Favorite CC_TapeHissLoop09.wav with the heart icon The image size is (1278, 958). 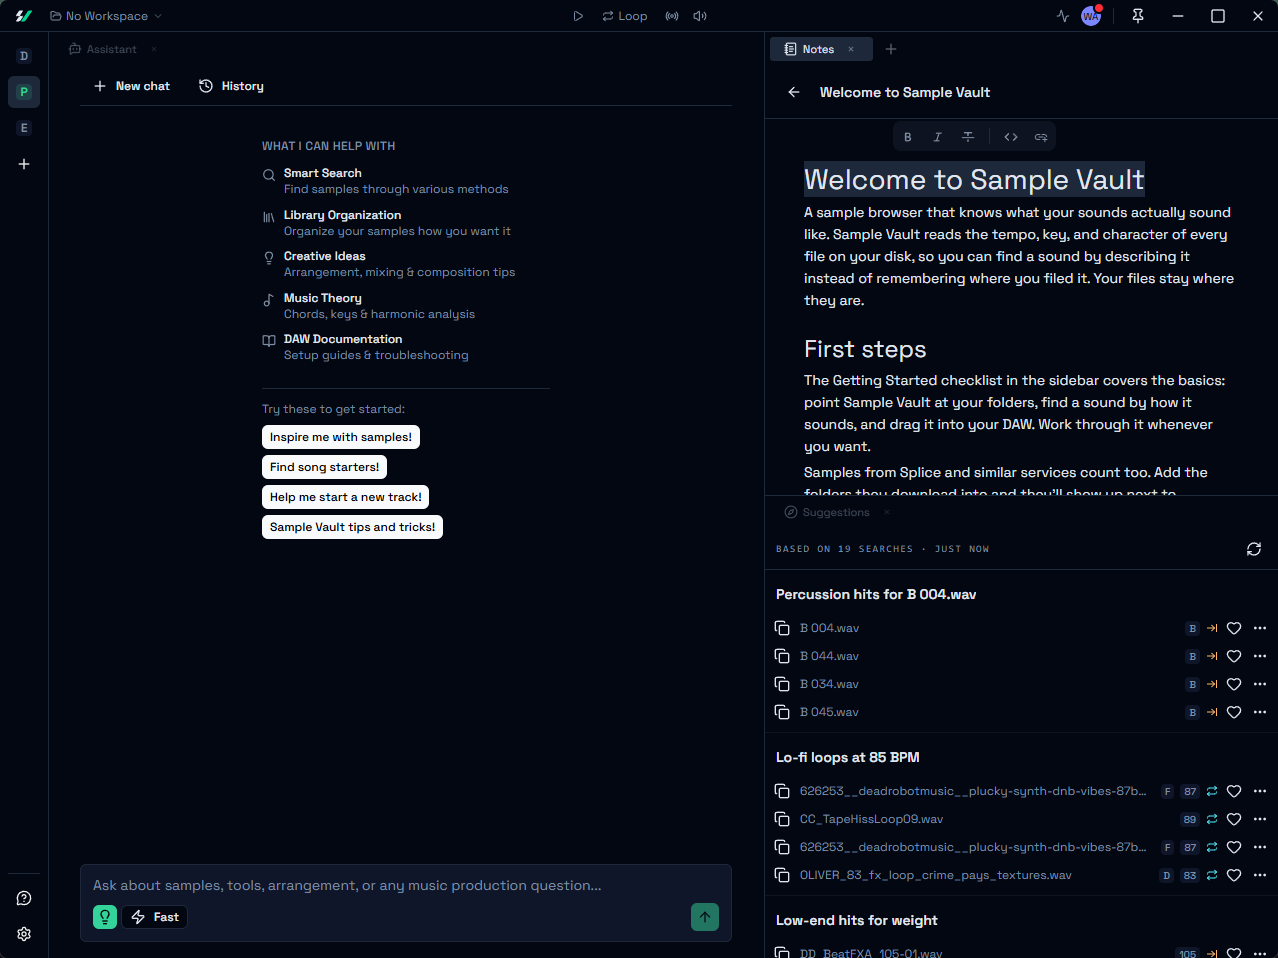tap(1234, 819)
